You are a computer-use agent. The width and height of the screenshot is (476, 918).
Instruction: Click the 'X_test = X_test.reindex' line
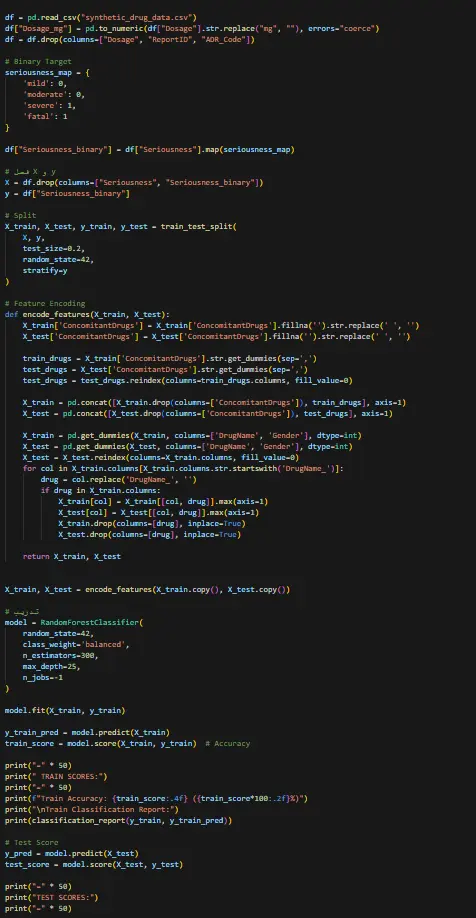(161, 457)
